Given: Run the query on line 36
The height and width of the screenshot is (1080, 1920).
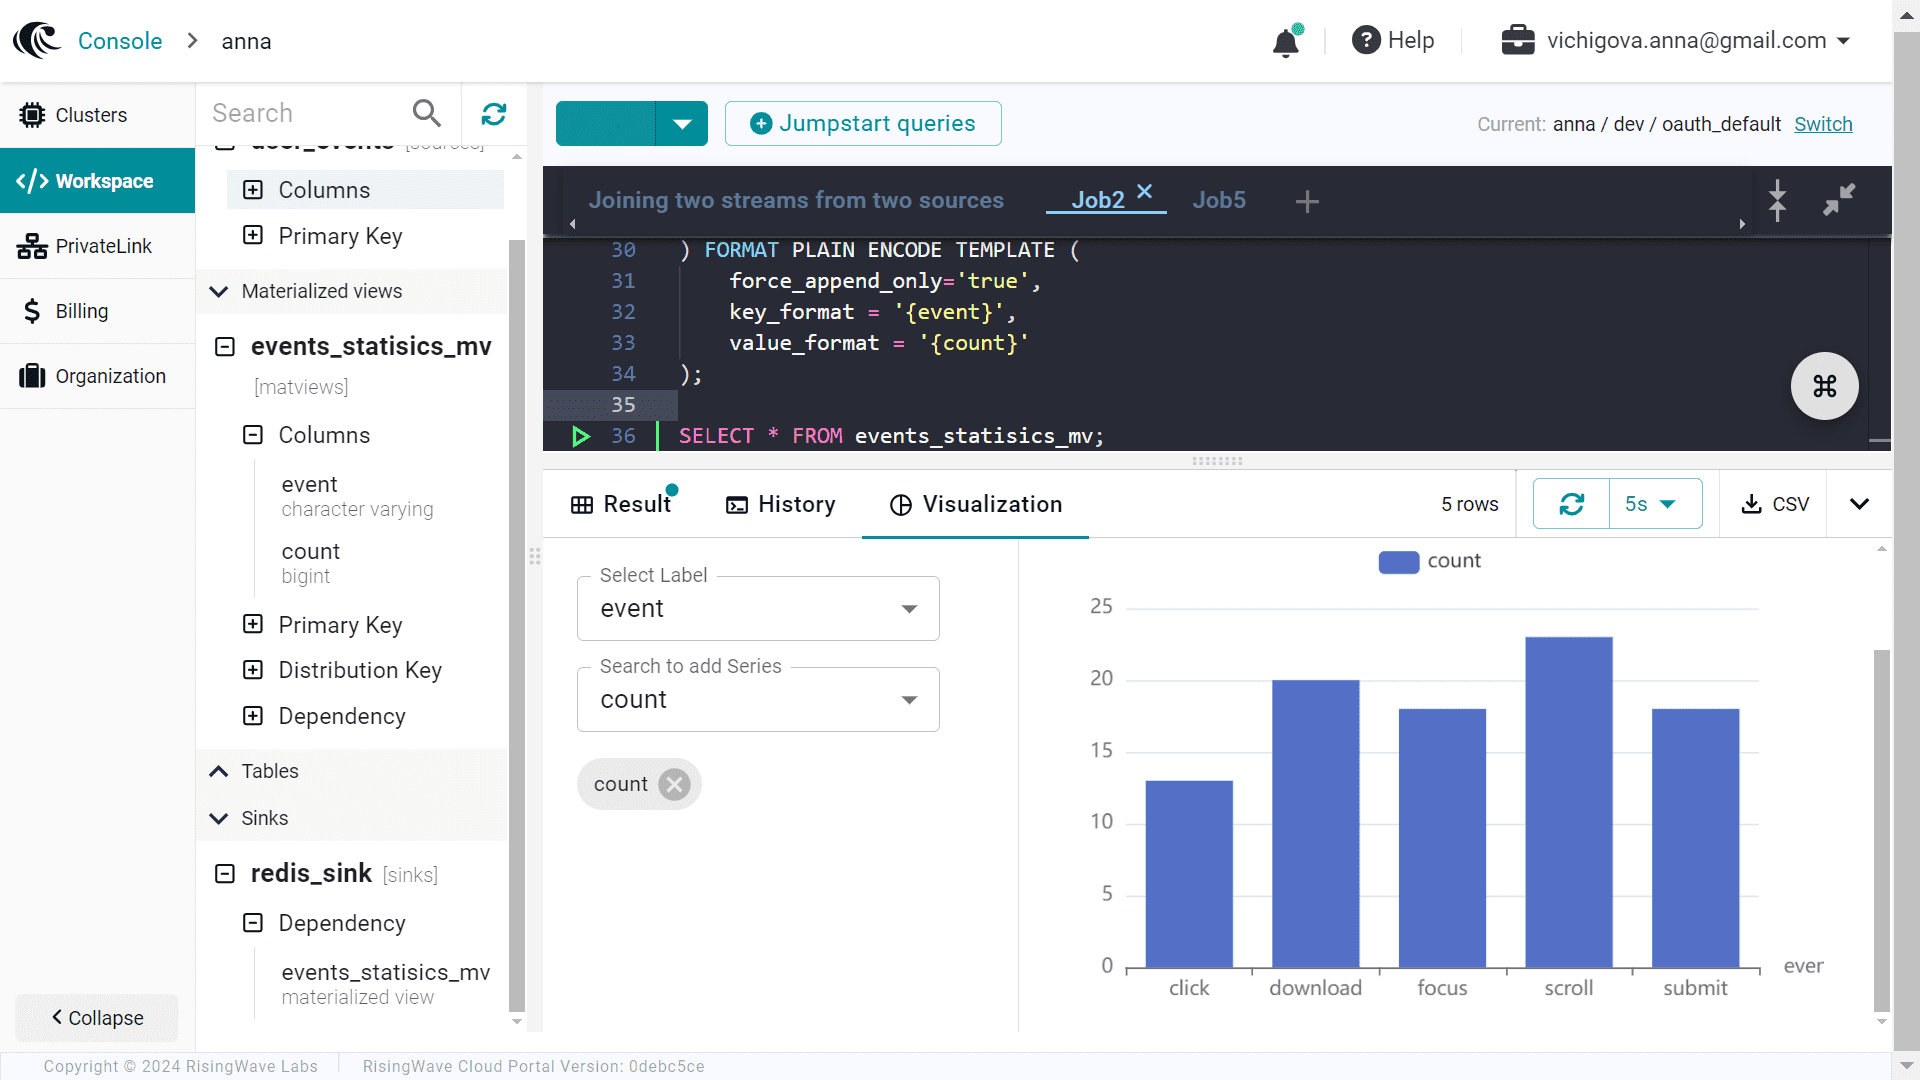Looking at the screenshot, I should click(x=580, y=436).
